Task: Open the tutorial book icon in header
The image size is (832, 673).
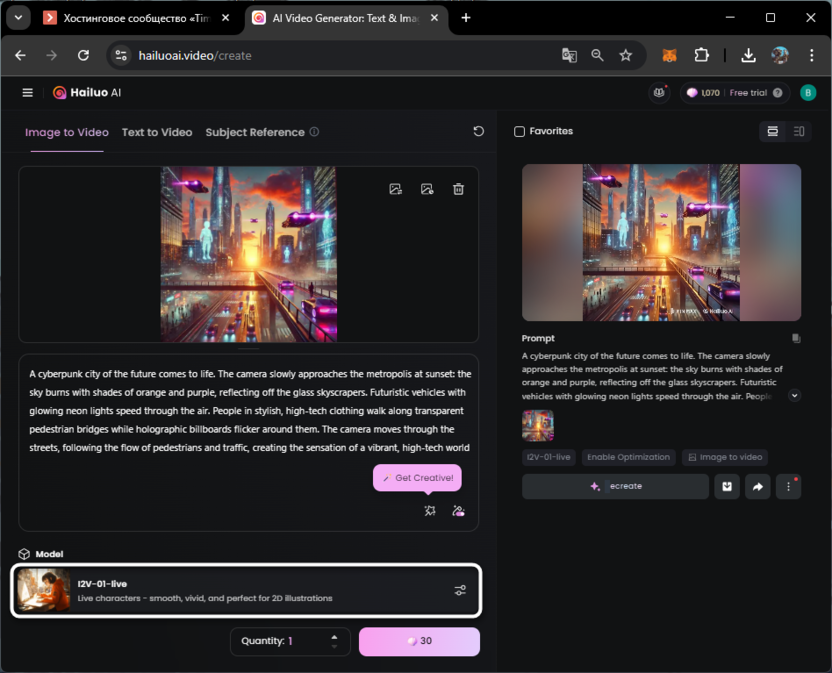Action: tap(659, 93)
